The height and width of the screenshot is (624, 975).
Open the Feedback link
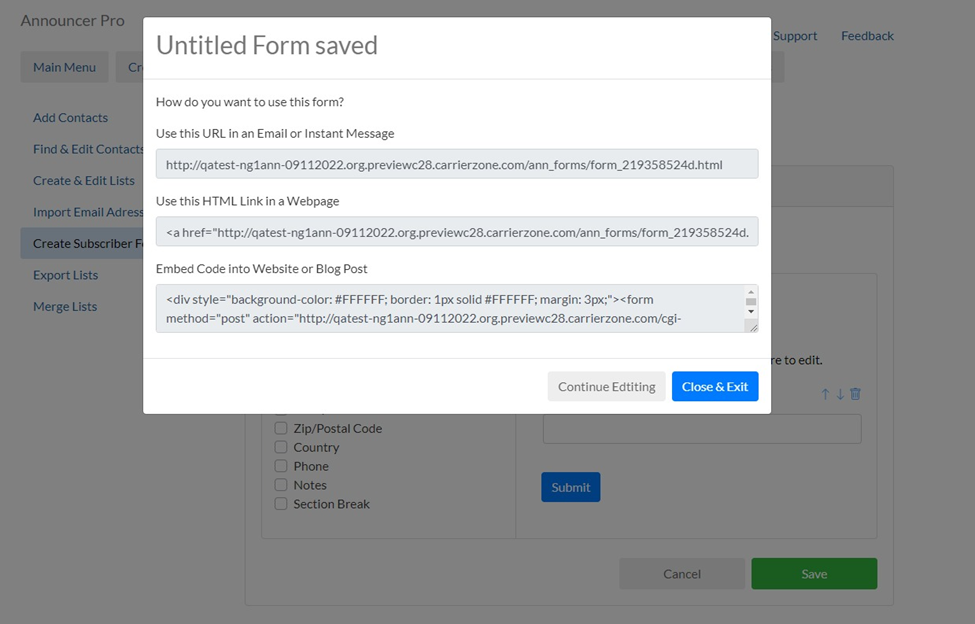click(867, 36)
